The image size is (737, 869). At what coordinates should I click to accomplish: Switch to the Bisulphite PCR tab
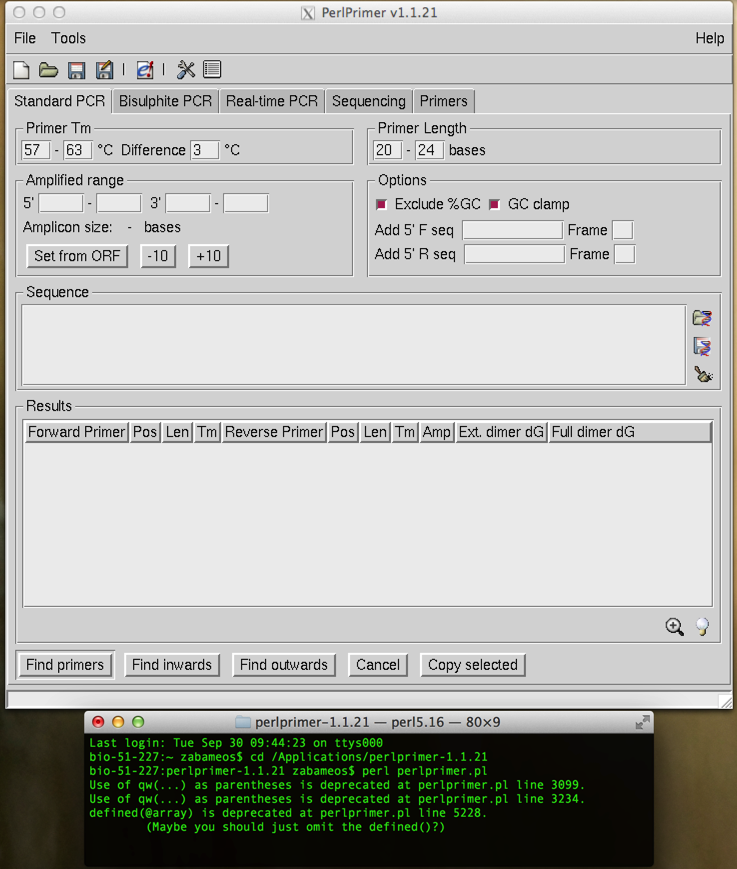[165, 101]
